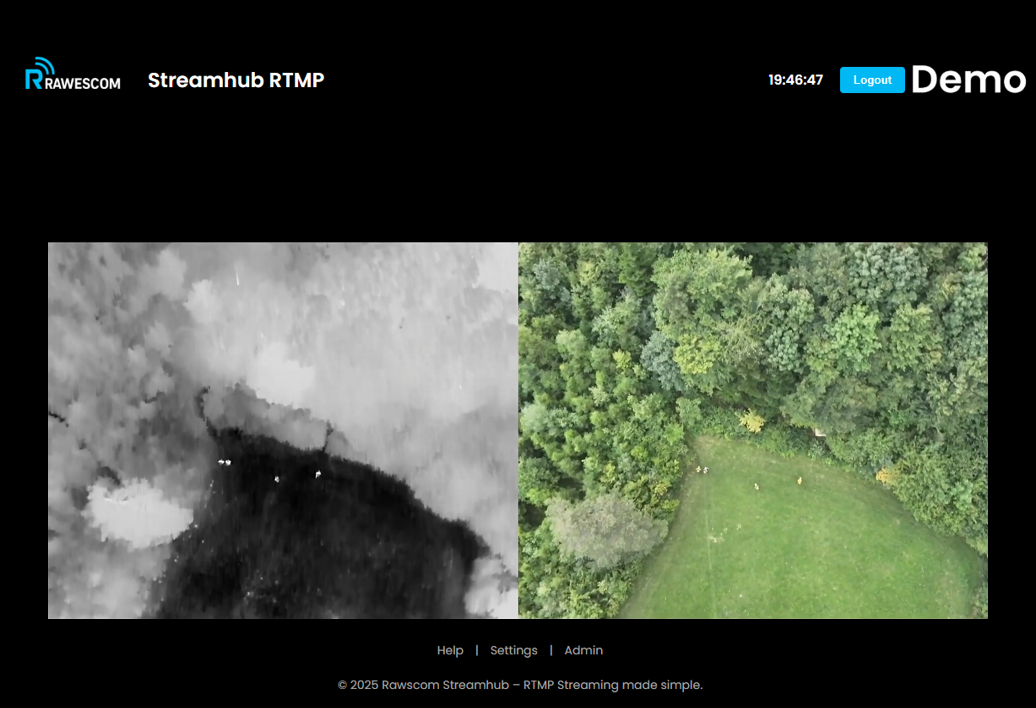The image size is (1036, 708).
Task: Open the Settings page link
Action: click(514, 650)
